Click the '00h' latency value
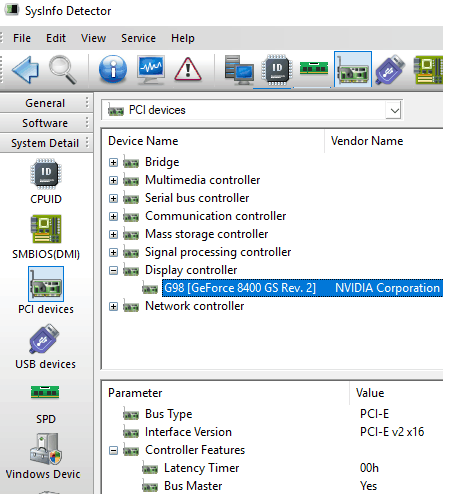450x494 pixels. [369, 468]
